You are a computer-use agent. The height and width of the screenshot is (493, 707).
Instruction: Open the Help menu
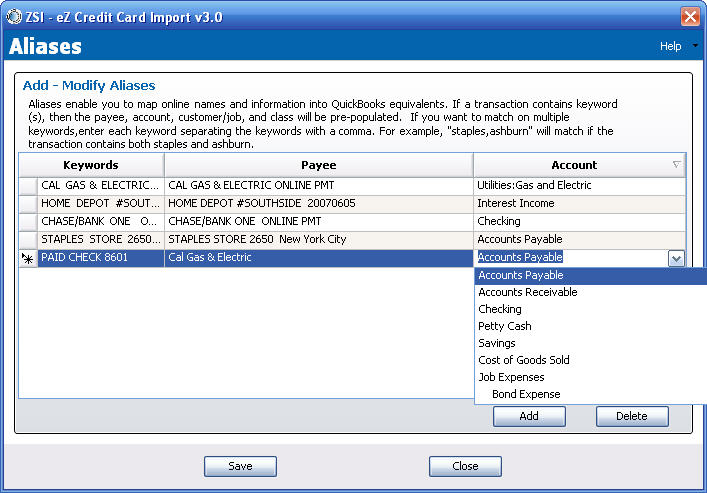(670, 46)
